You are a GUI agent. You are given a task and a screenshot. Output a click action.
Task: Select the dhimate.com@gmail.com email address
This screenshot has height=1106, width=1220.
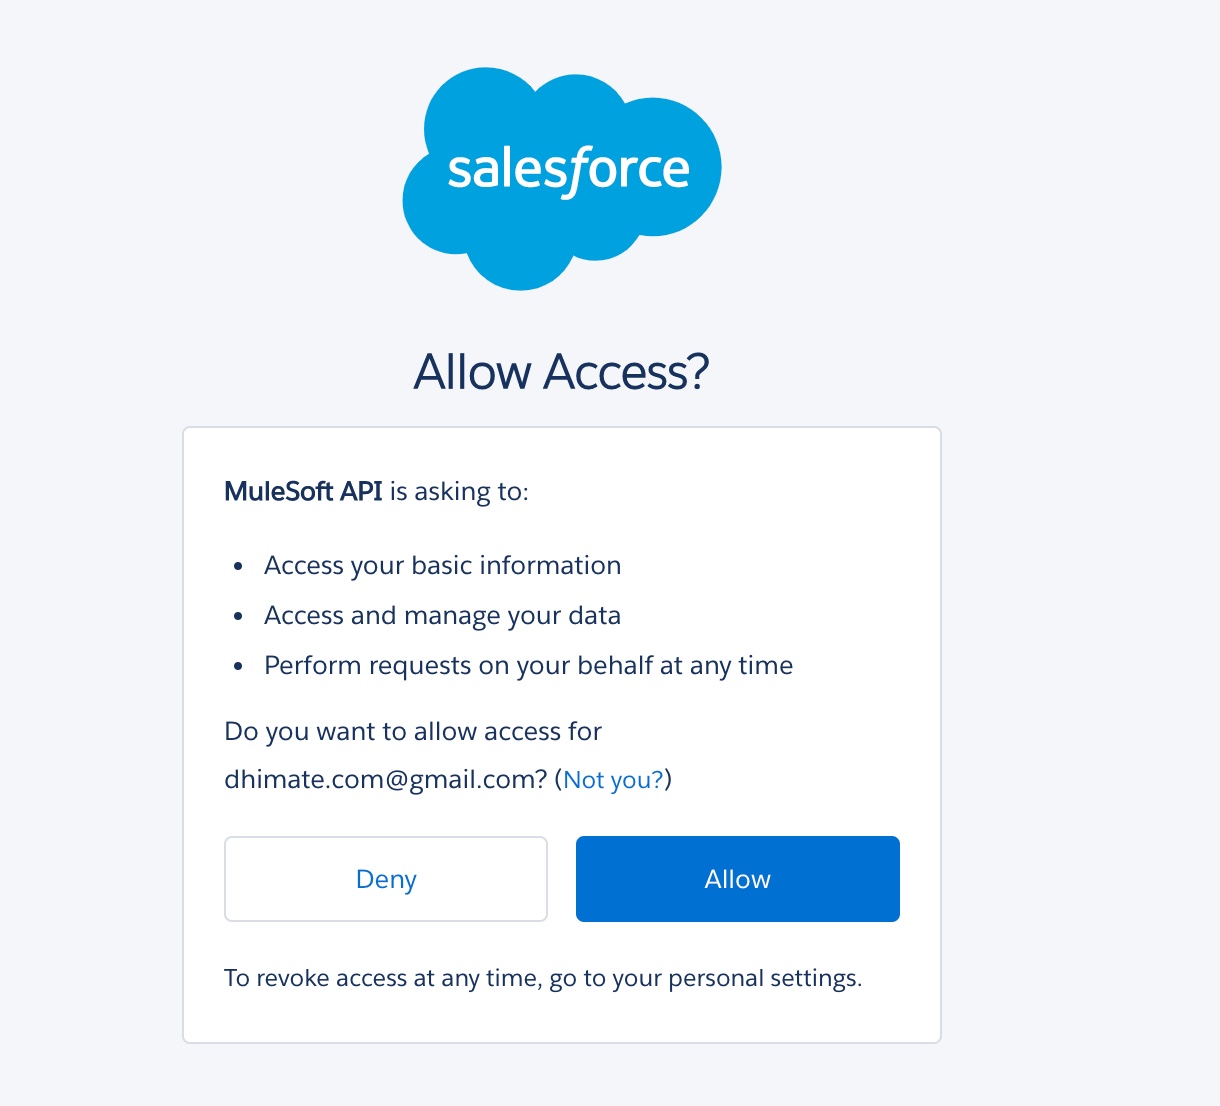[385, 780]
